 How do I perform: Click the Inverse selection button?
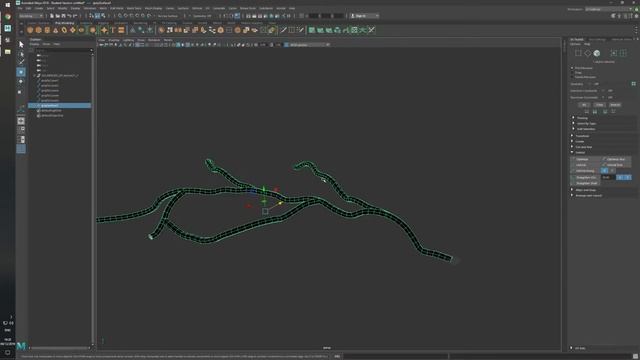(615, 105)
